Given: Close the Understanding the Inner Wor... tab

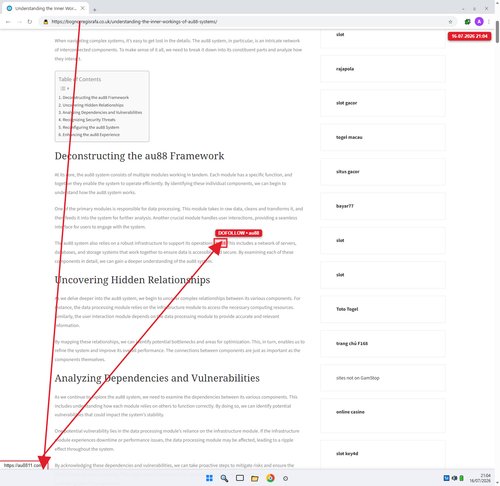Looking at the screenshot, I should coord(83,8).
